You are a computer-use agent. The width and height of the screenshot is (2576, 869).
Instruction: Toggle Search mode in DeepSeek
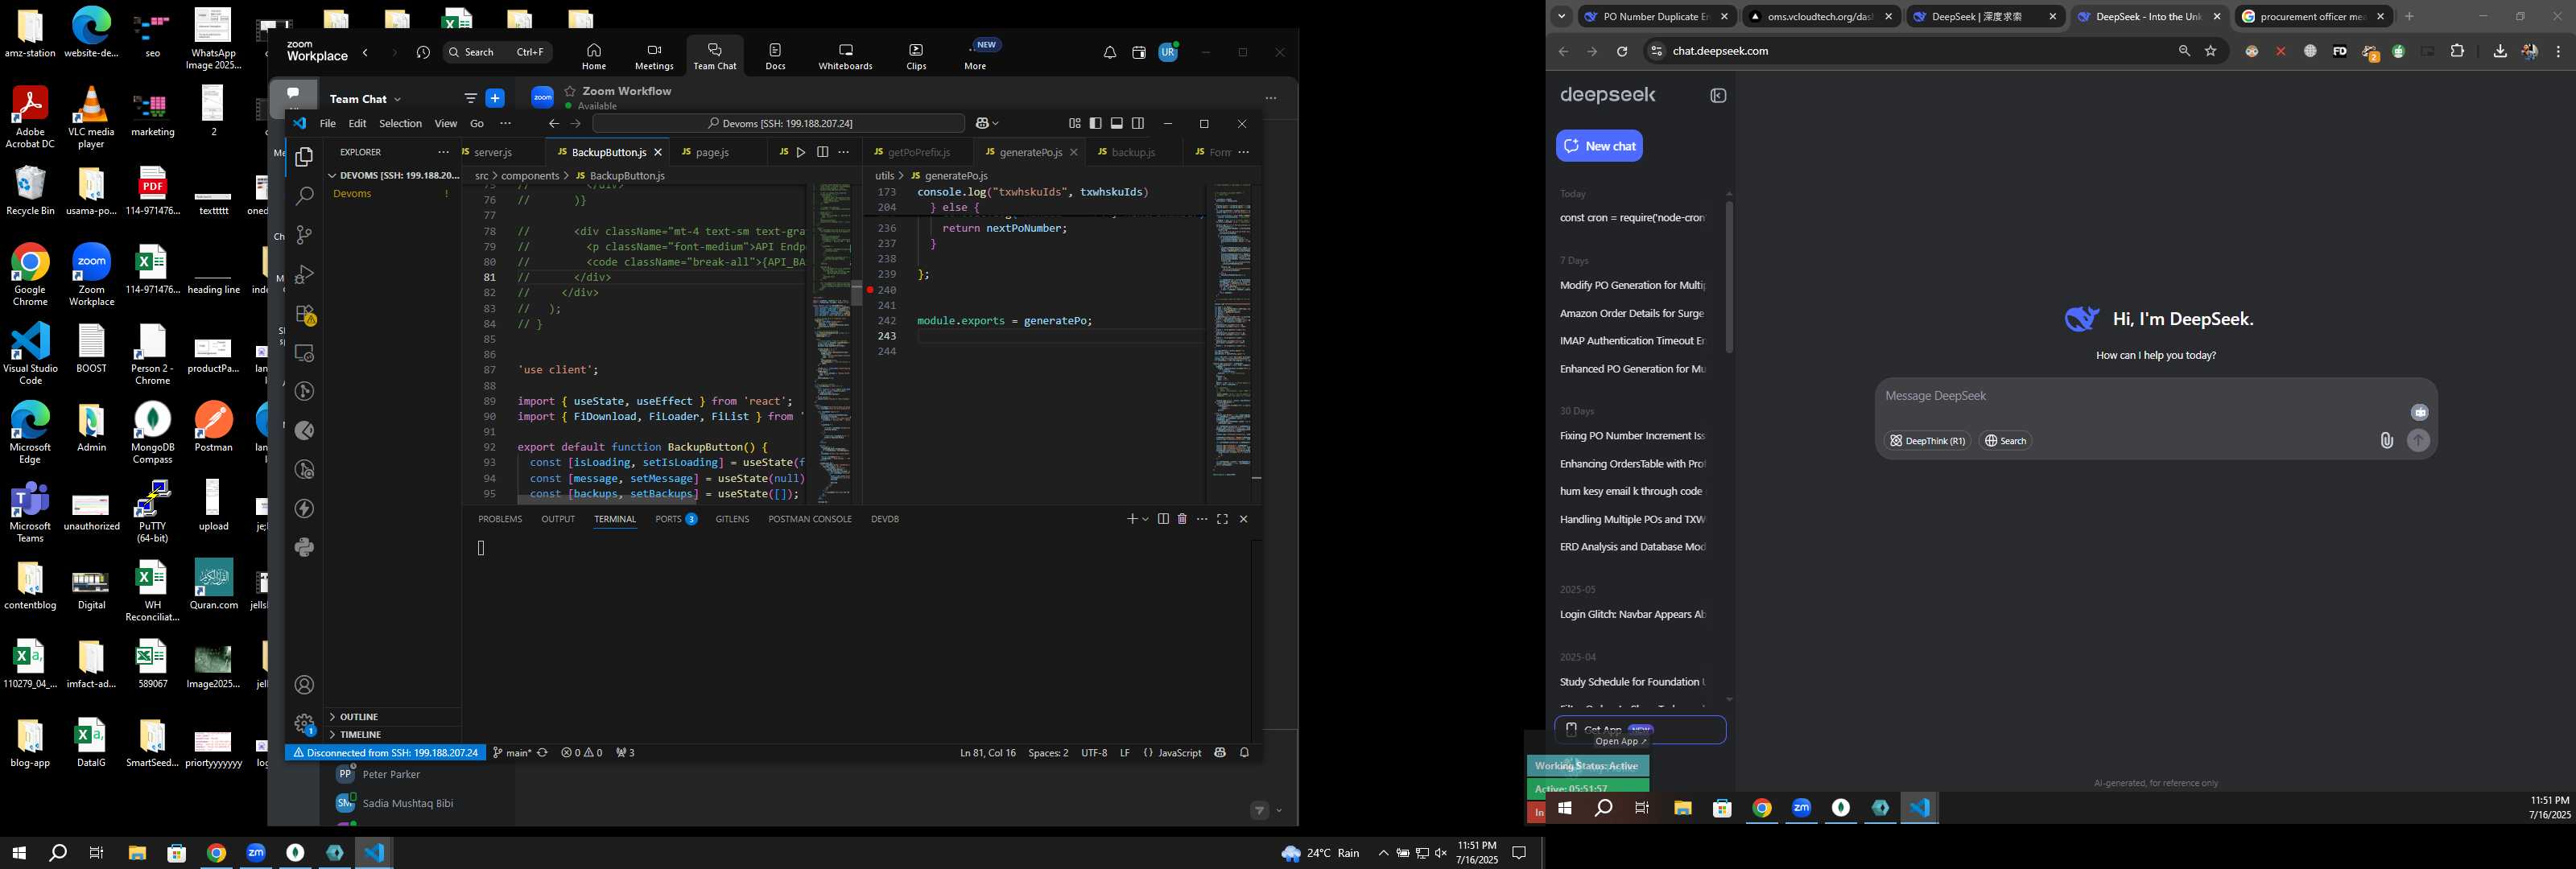click(x=2005, y=441)
